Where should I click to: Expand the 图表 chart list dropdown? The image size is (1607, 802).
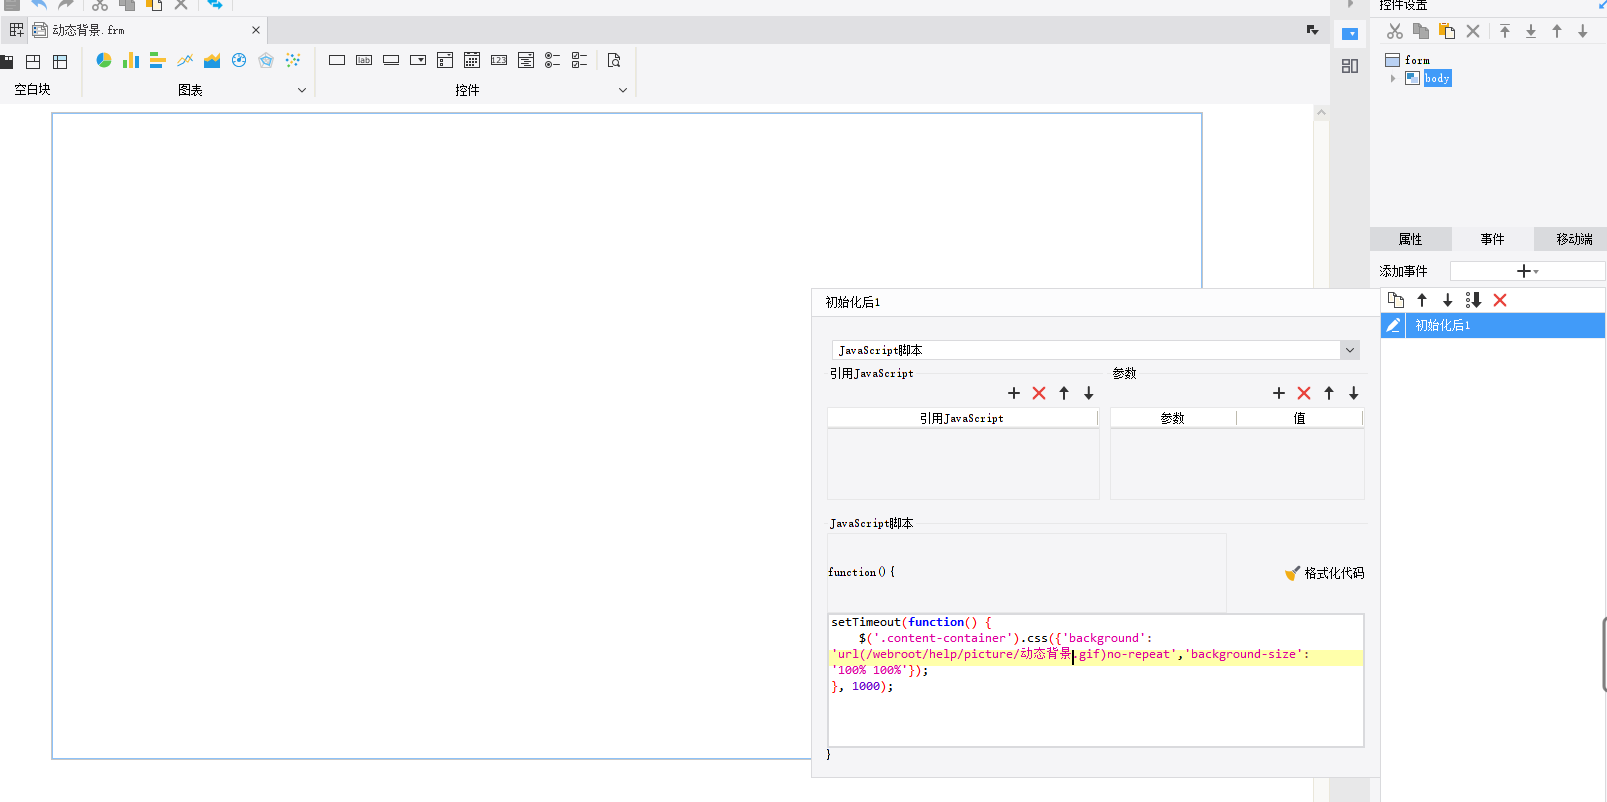[x=302, y=90]
